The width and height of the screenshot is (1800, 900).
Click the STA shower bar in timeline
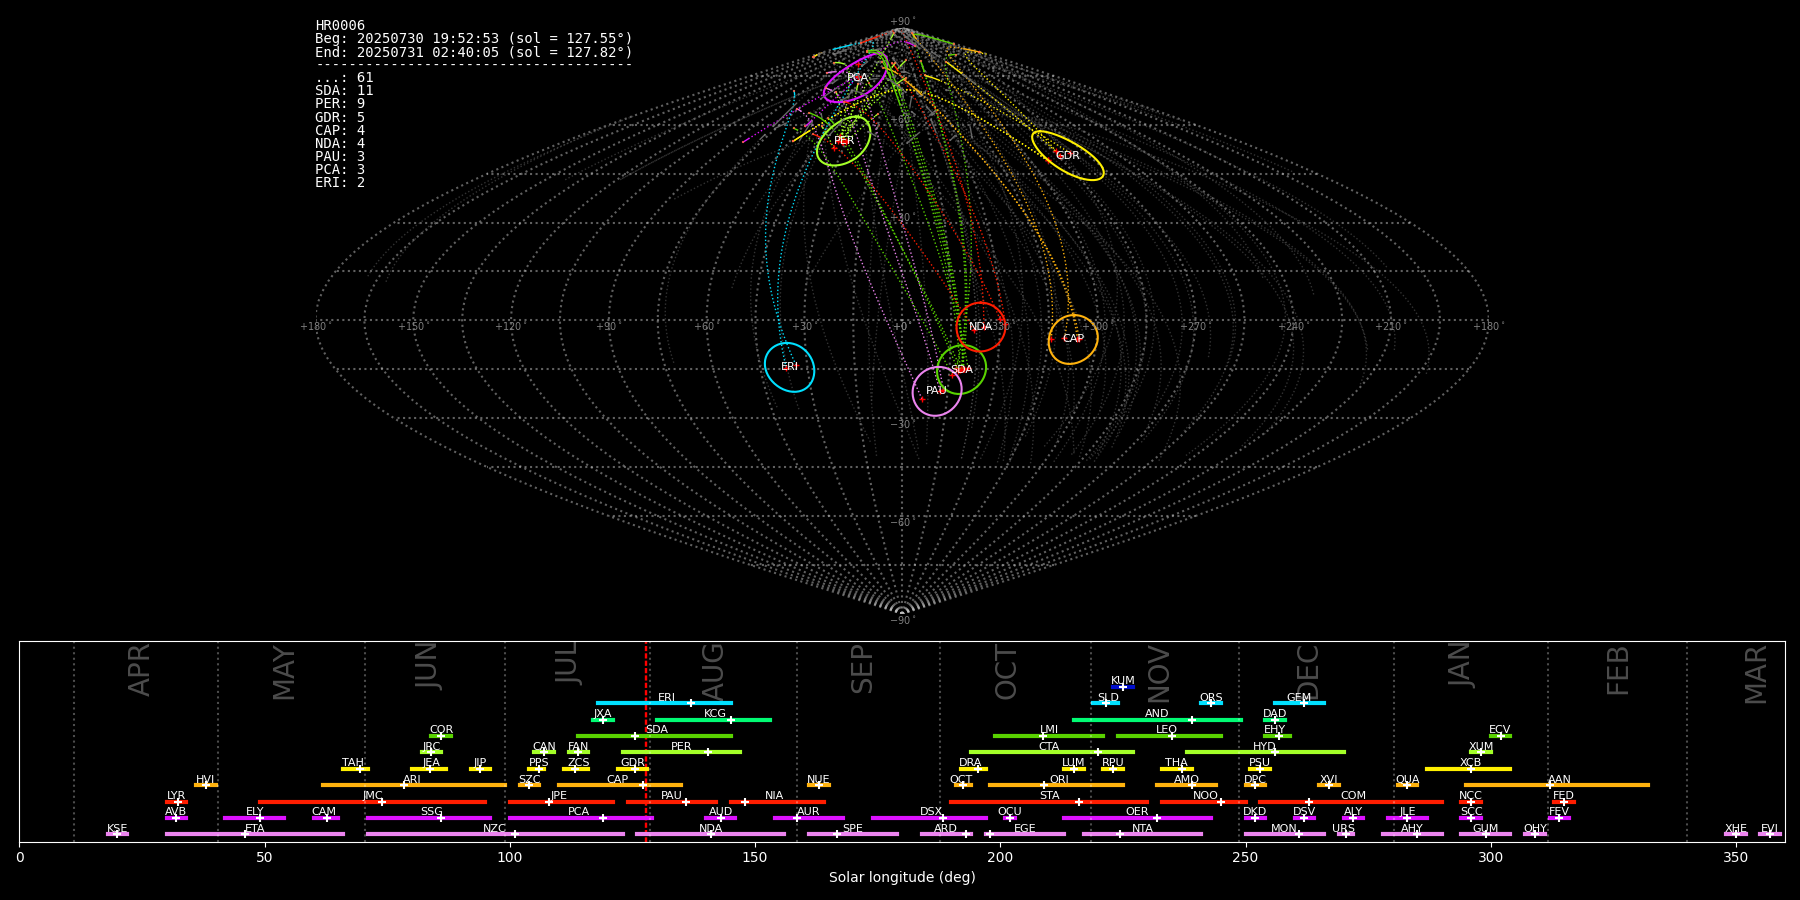tap(1049, 802)
